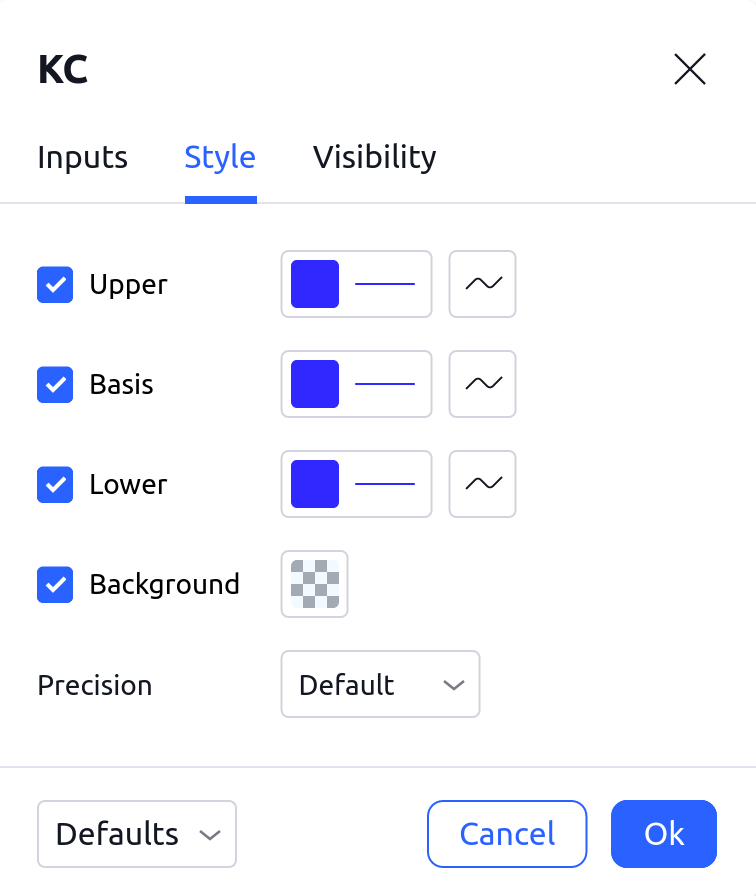Toggle the Lower plot checkbox
The width and height of the screenshot is (756, 896).
[55, 485]
